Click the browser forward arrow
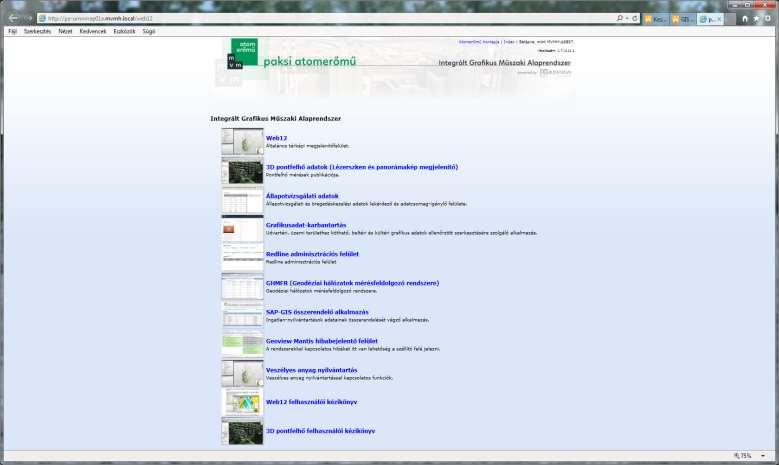779x465 pixels. 28,18
